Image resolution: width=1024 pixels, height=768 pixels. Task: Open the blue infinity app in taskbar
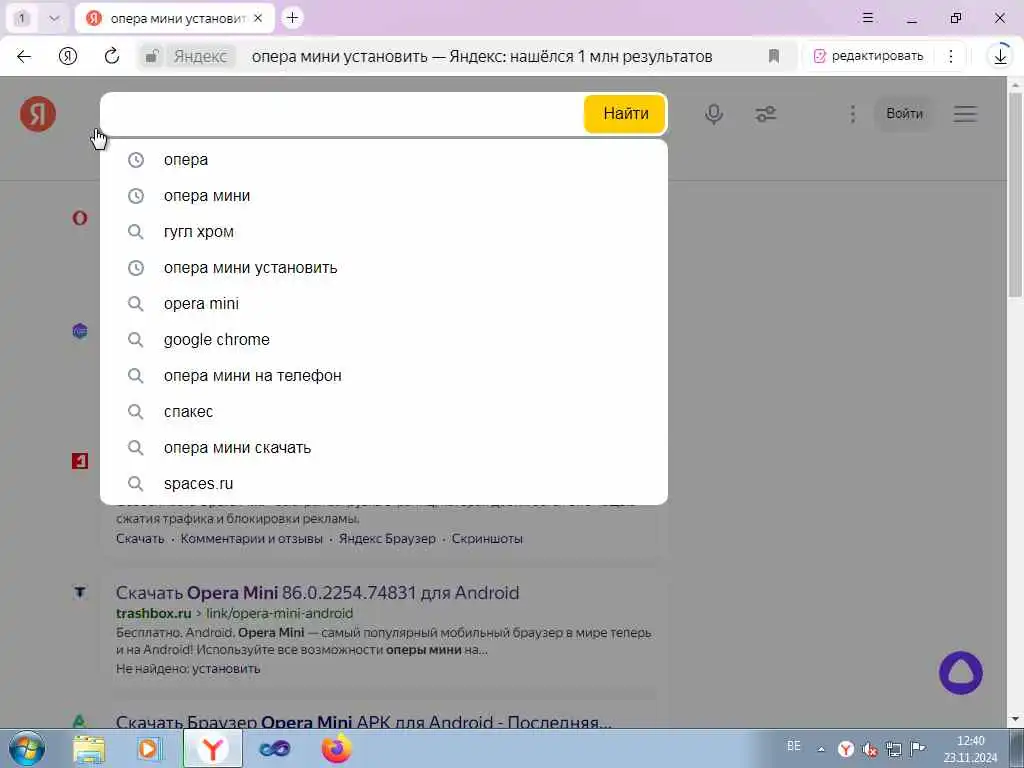[x=275, y=748]
